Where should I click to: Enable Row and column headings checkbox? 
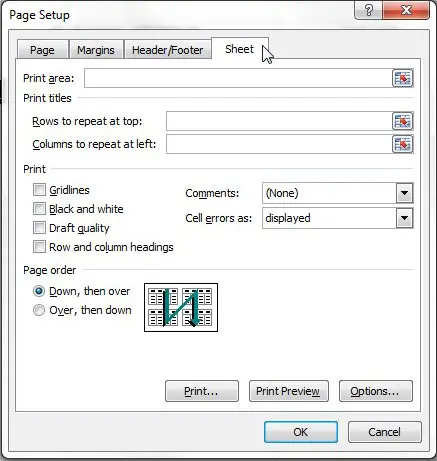(x=39, y=247)
